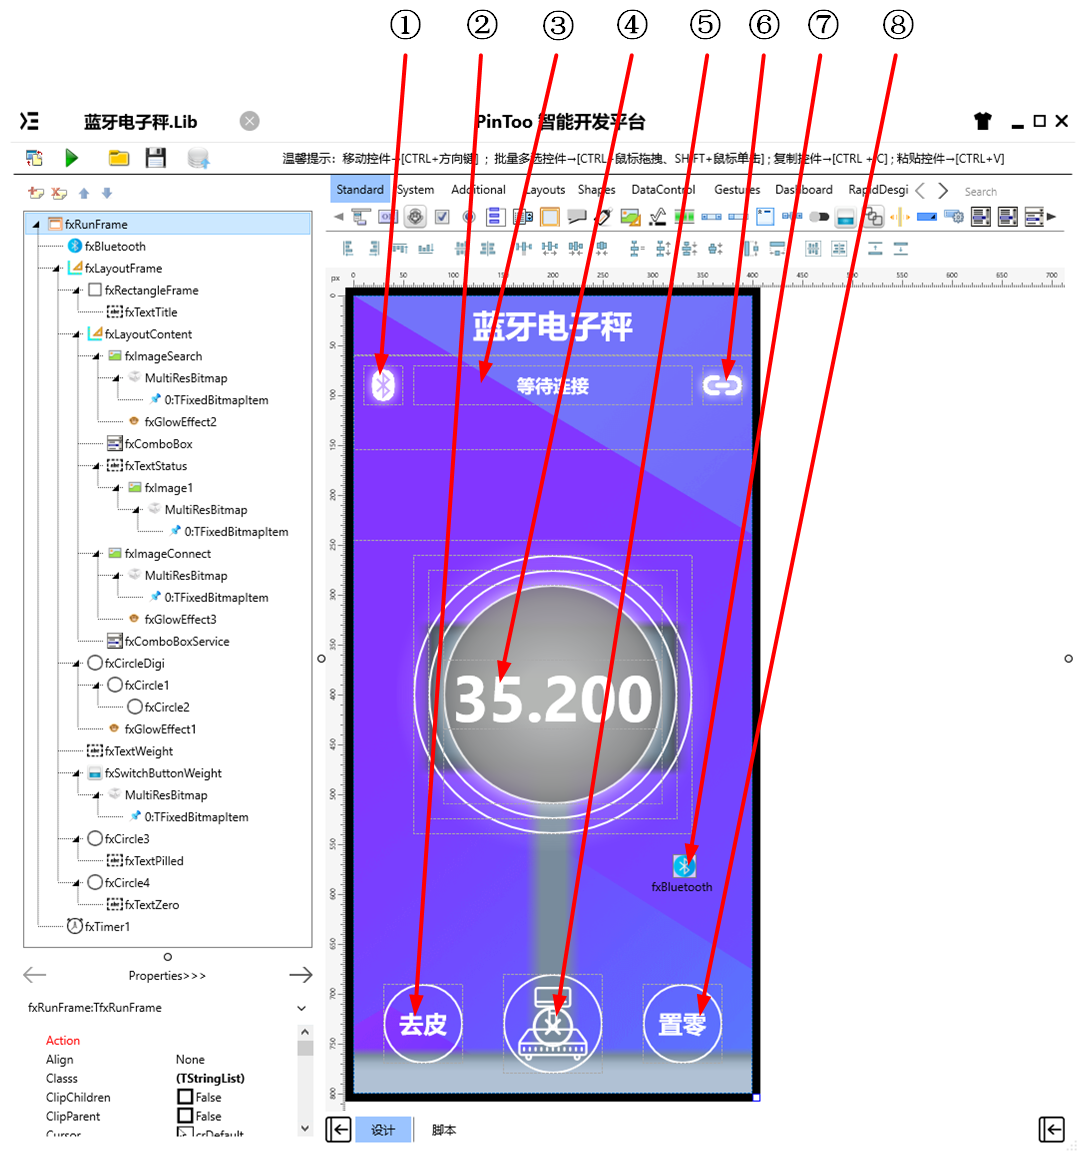Image resolution: width=1085 pixels, height=1157 pixels.
Task: Open the main hamburger menu icon
Action: point(30,121)
